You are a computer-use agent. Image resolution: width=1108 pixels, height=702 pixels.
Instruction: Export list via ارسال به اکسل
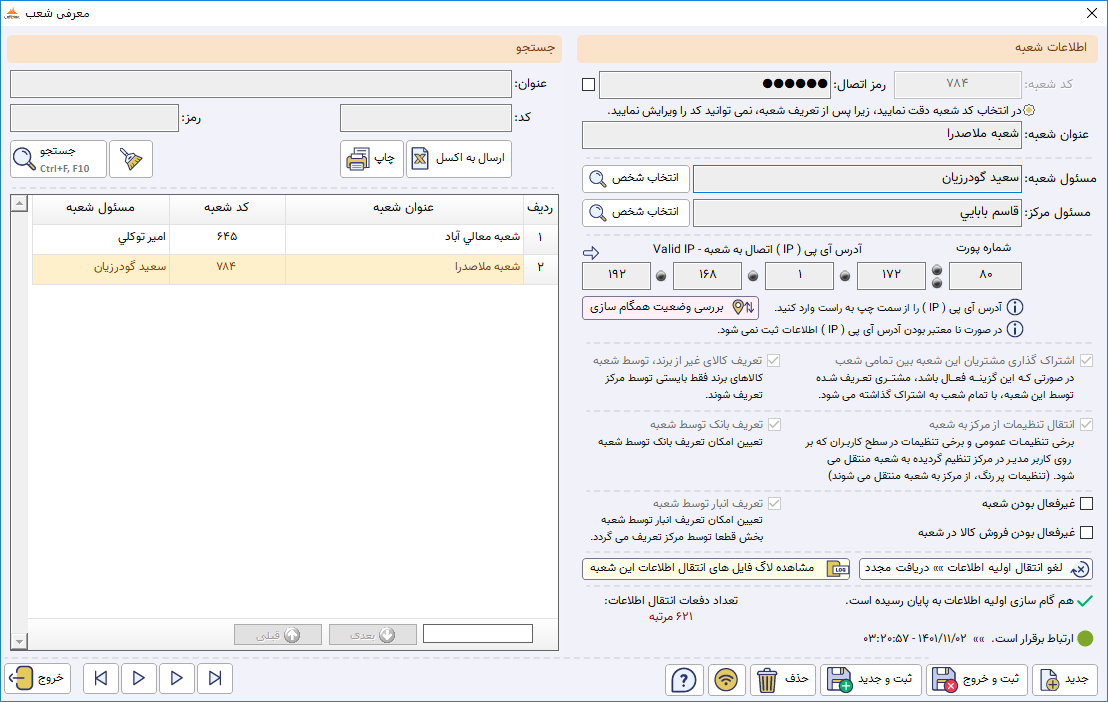pyautogui.click(x=459, y=158)
